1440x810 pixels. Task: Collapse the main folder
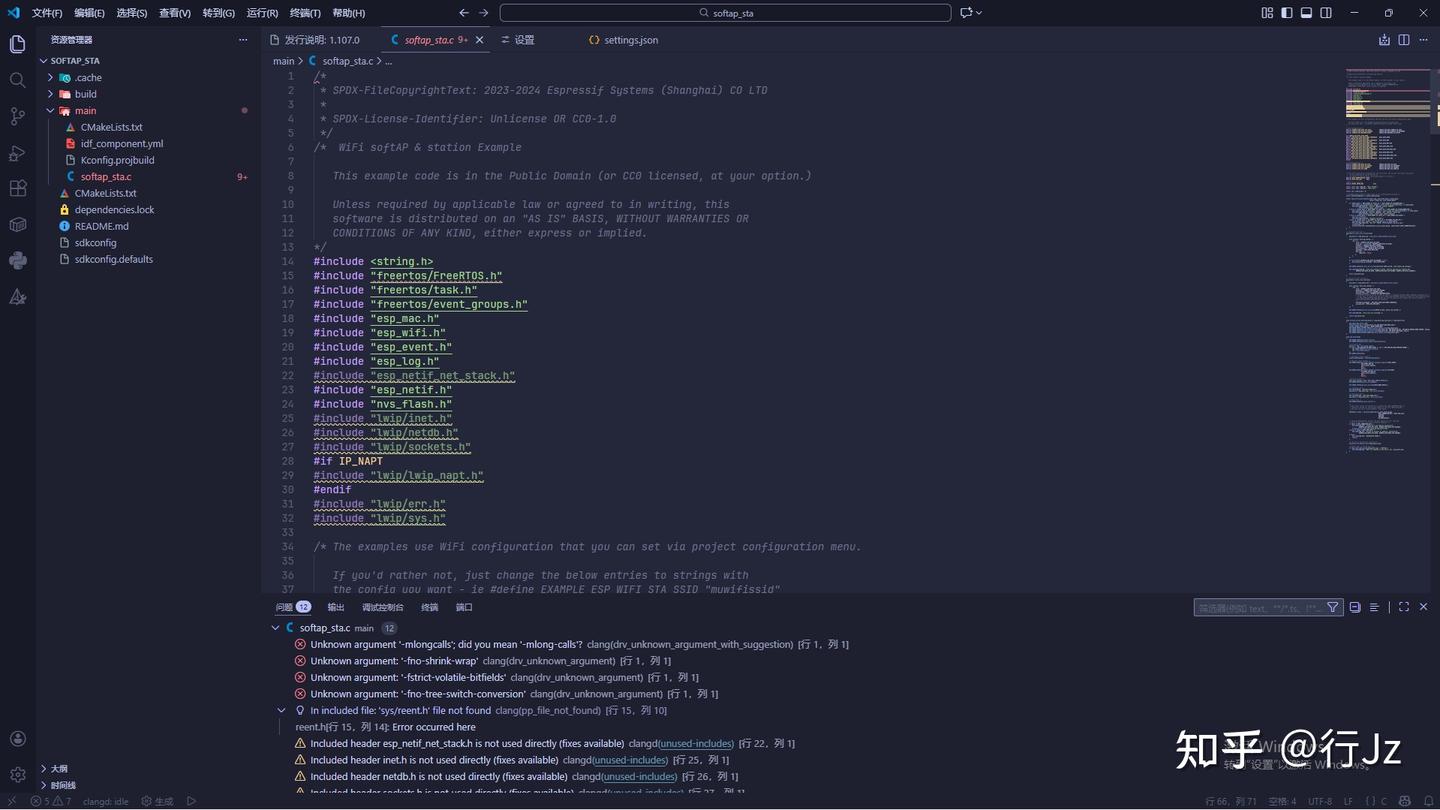pos(50,111)
